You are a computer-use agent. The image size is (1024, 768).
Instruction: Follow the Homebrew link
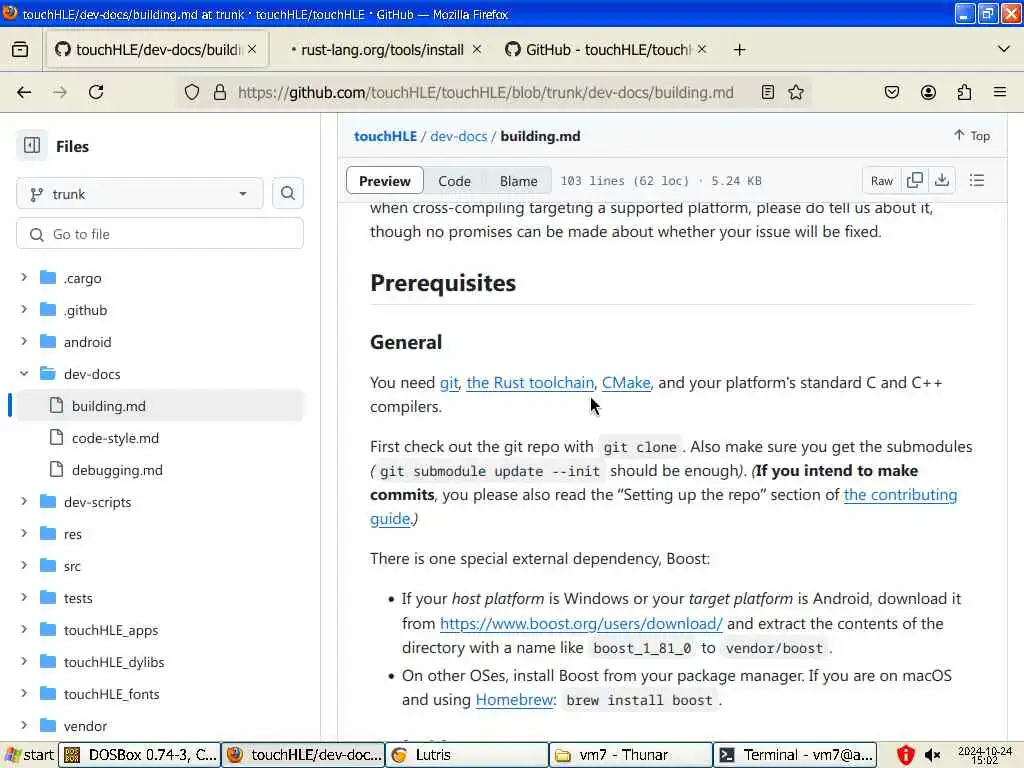coord(515,699)
